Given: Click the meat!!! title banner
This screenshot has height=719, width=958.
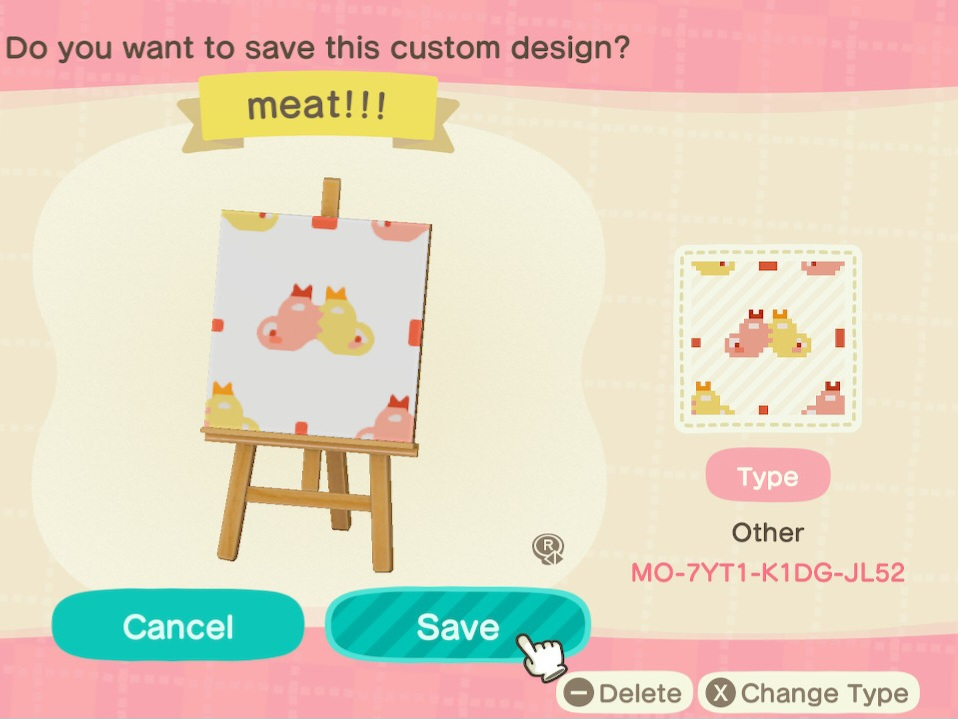Looking at the screenshot, I should pyautogui.click(x=316, y=106).
